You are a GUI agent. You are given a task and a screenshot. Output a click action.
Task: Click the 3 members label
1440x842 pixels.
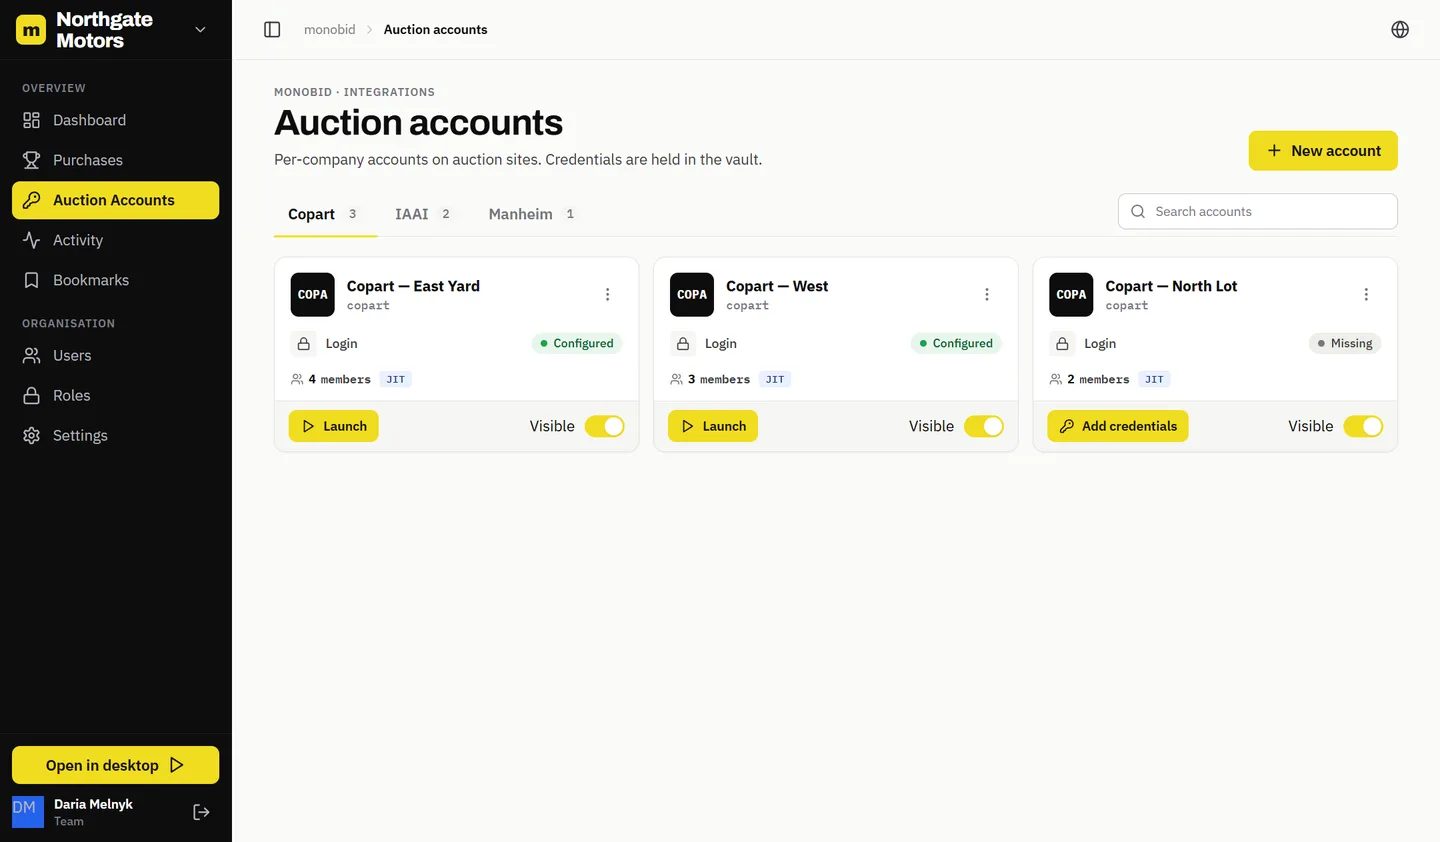pyautogui.click(x=718, y=379)
